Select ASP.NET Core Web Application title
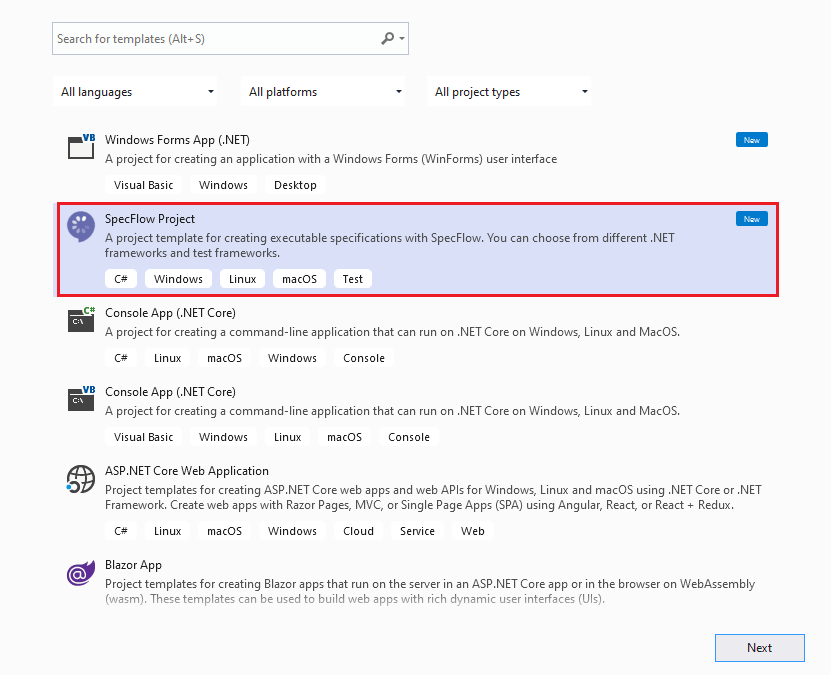 tap(187, 470)
